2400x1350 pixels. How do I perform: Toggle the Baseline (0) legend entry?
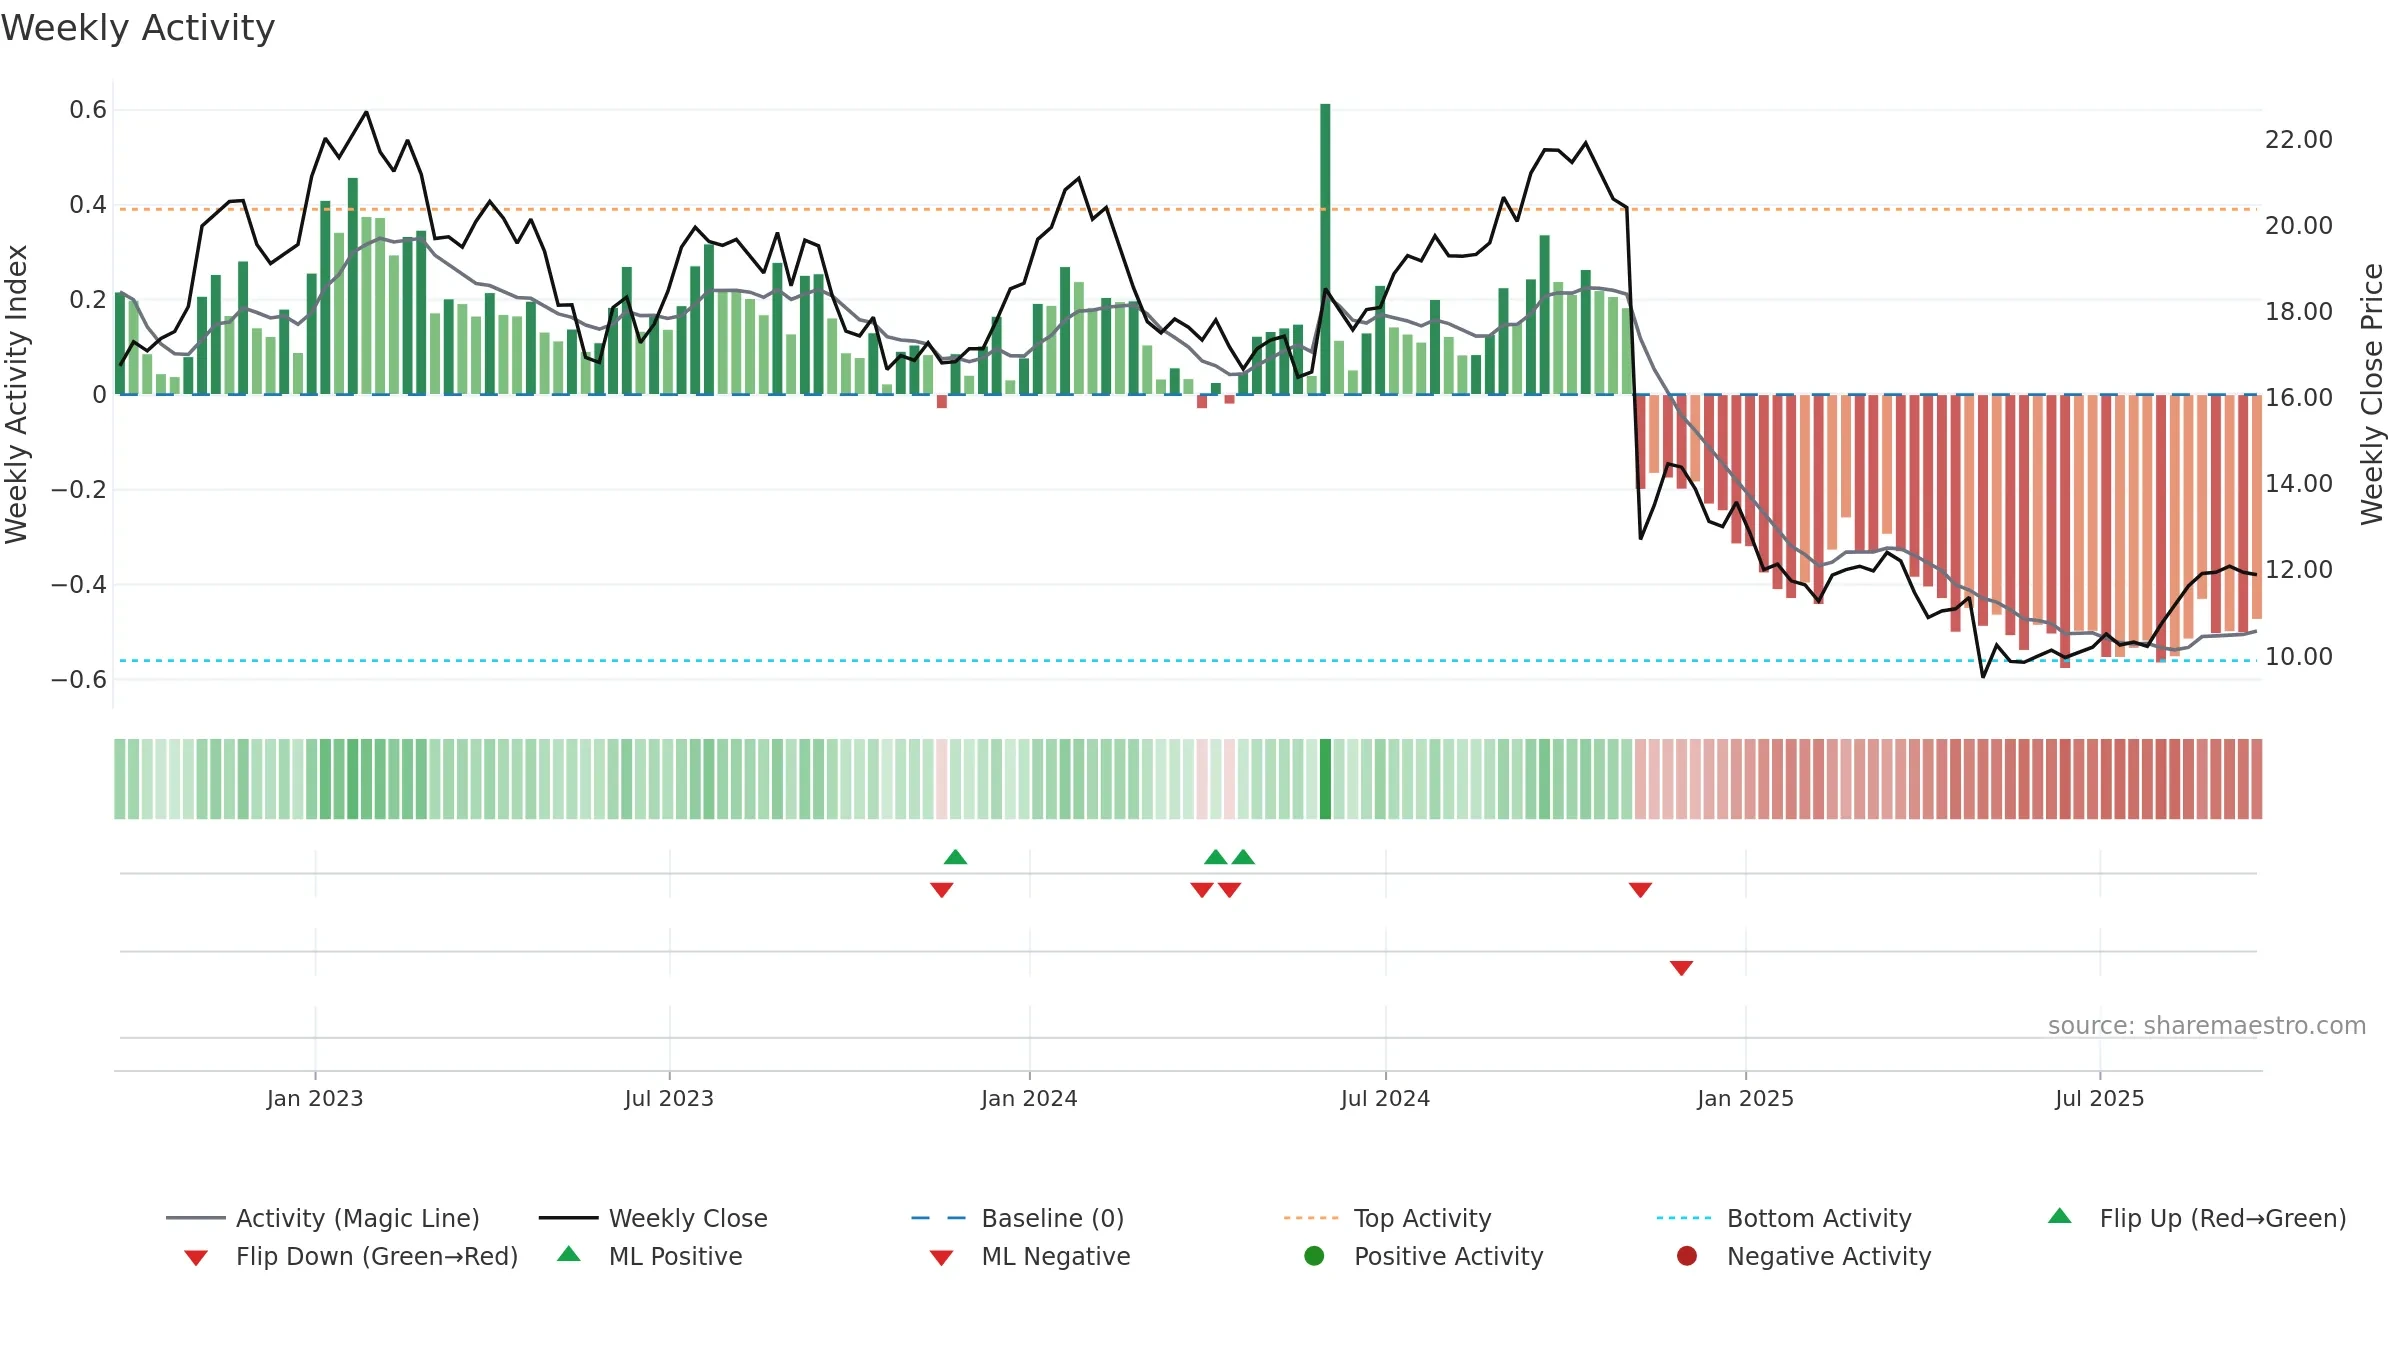[1018, 1218]
